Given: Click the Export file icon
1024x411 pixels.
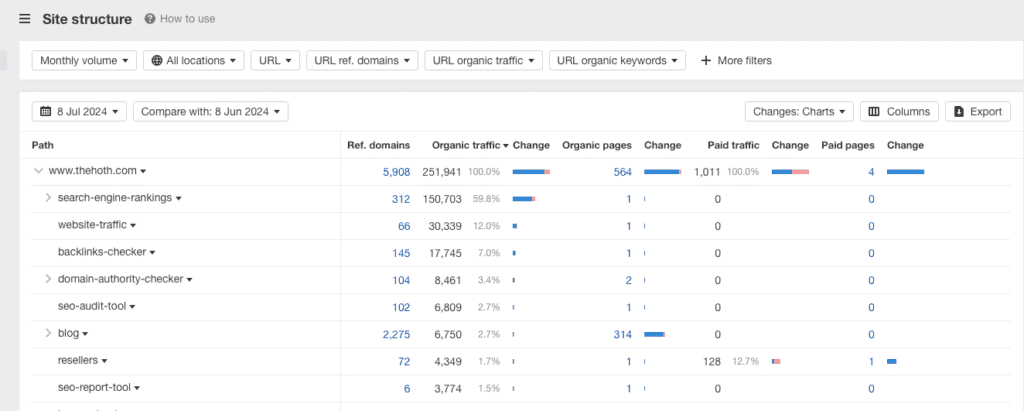Looking at the screenshot, I should [x=958, y=112].
